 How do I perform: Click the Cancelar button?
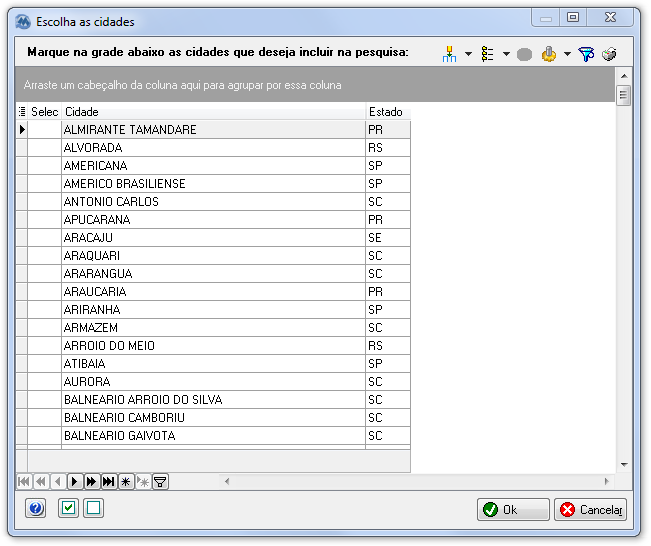590,509
